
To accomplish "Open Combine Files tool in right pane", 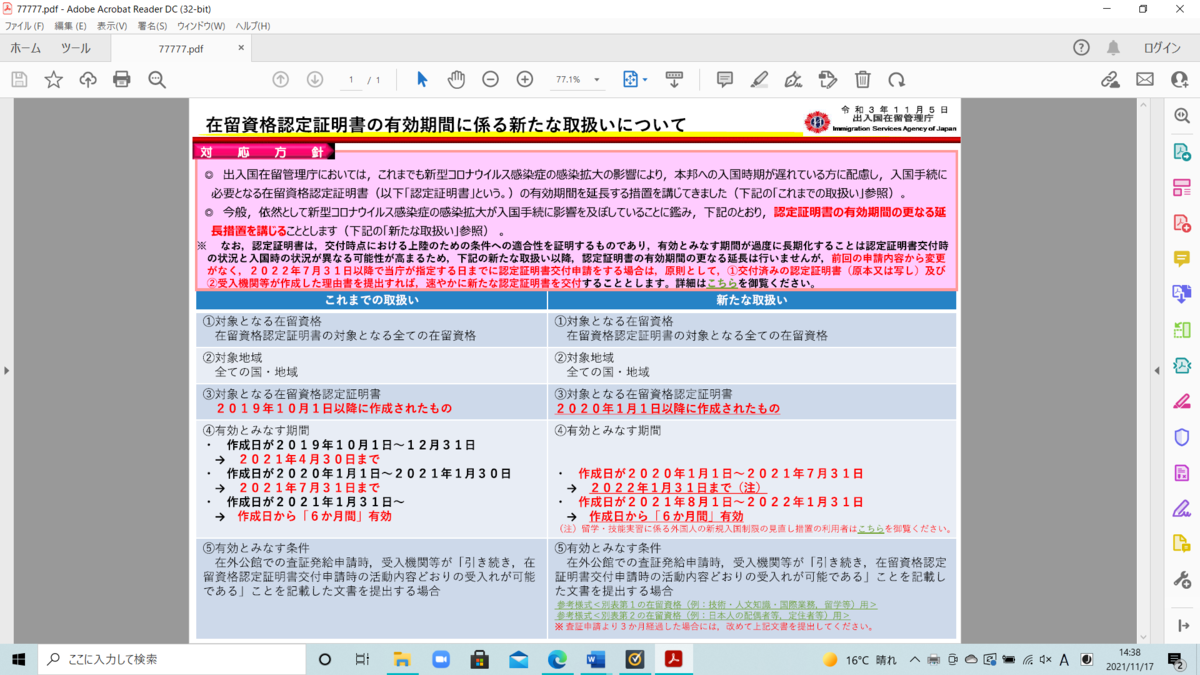I will [1181, 294].
